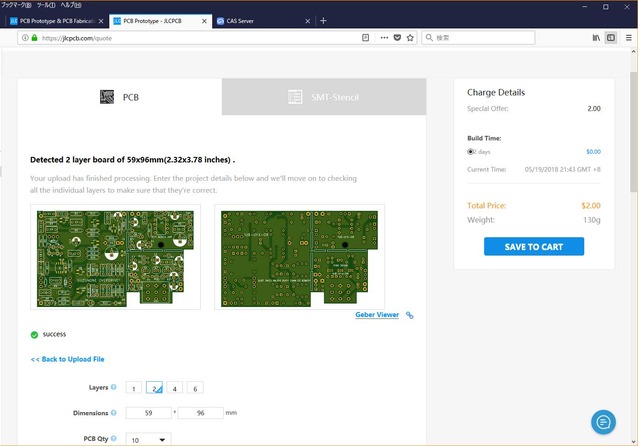The width and height of the screenshot is (638, 446).
Task: Click the SMT-Stencil list icon
Action: click(295, 97)
